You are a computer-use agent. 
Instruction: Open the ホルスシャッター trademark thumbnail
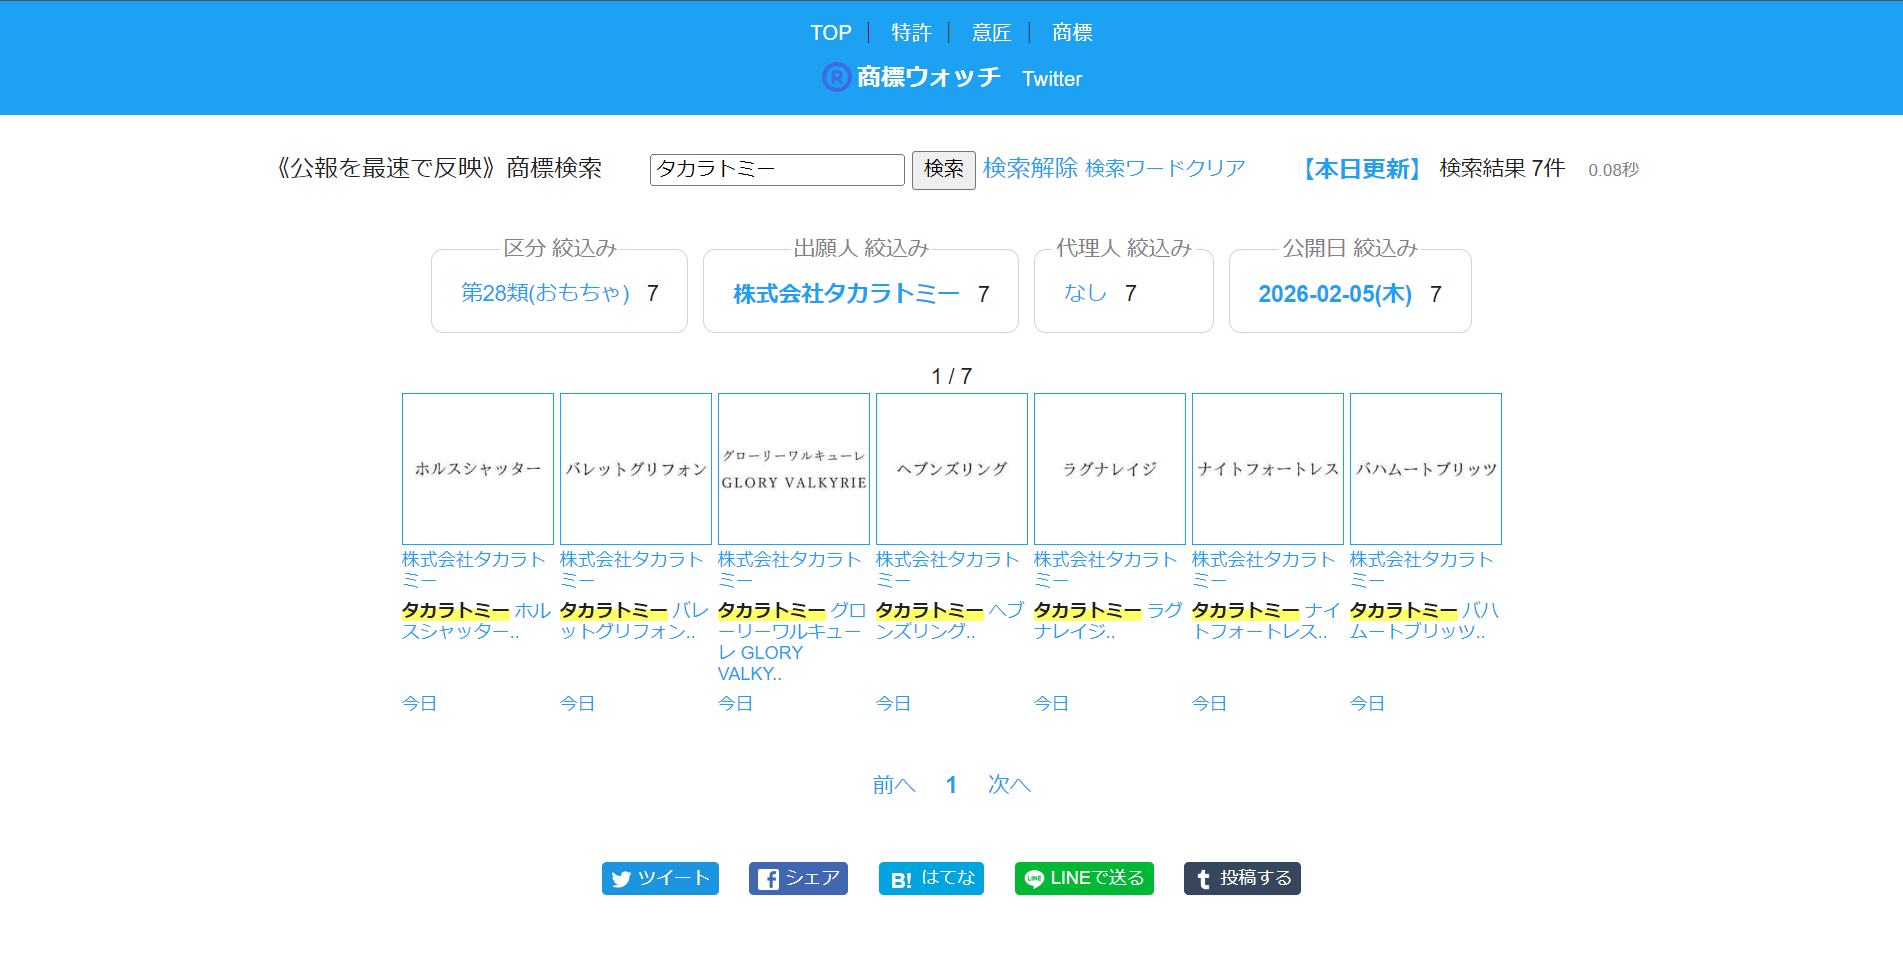coord(478,469)
